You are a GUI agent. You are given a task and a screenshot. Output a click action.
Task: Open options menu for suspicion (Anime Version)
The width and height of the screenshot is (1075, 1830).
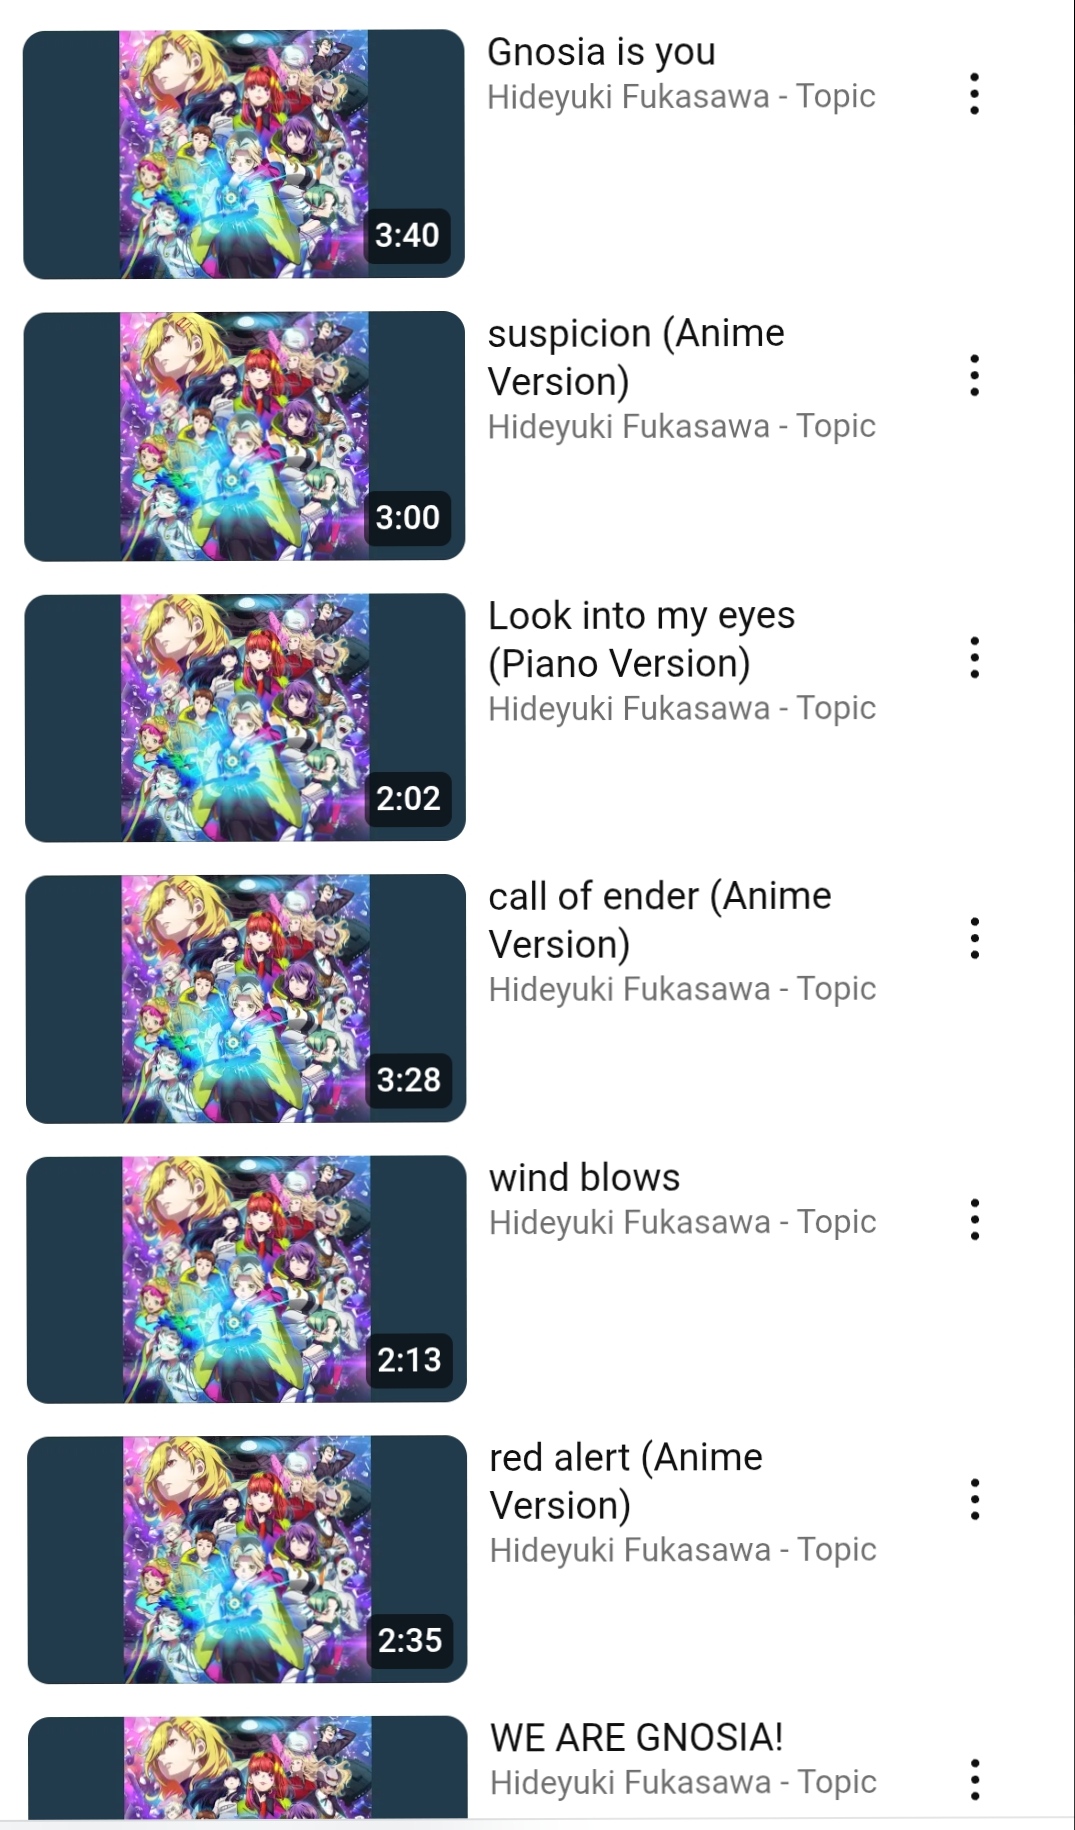pyautogui.click(x=974, y=376)
